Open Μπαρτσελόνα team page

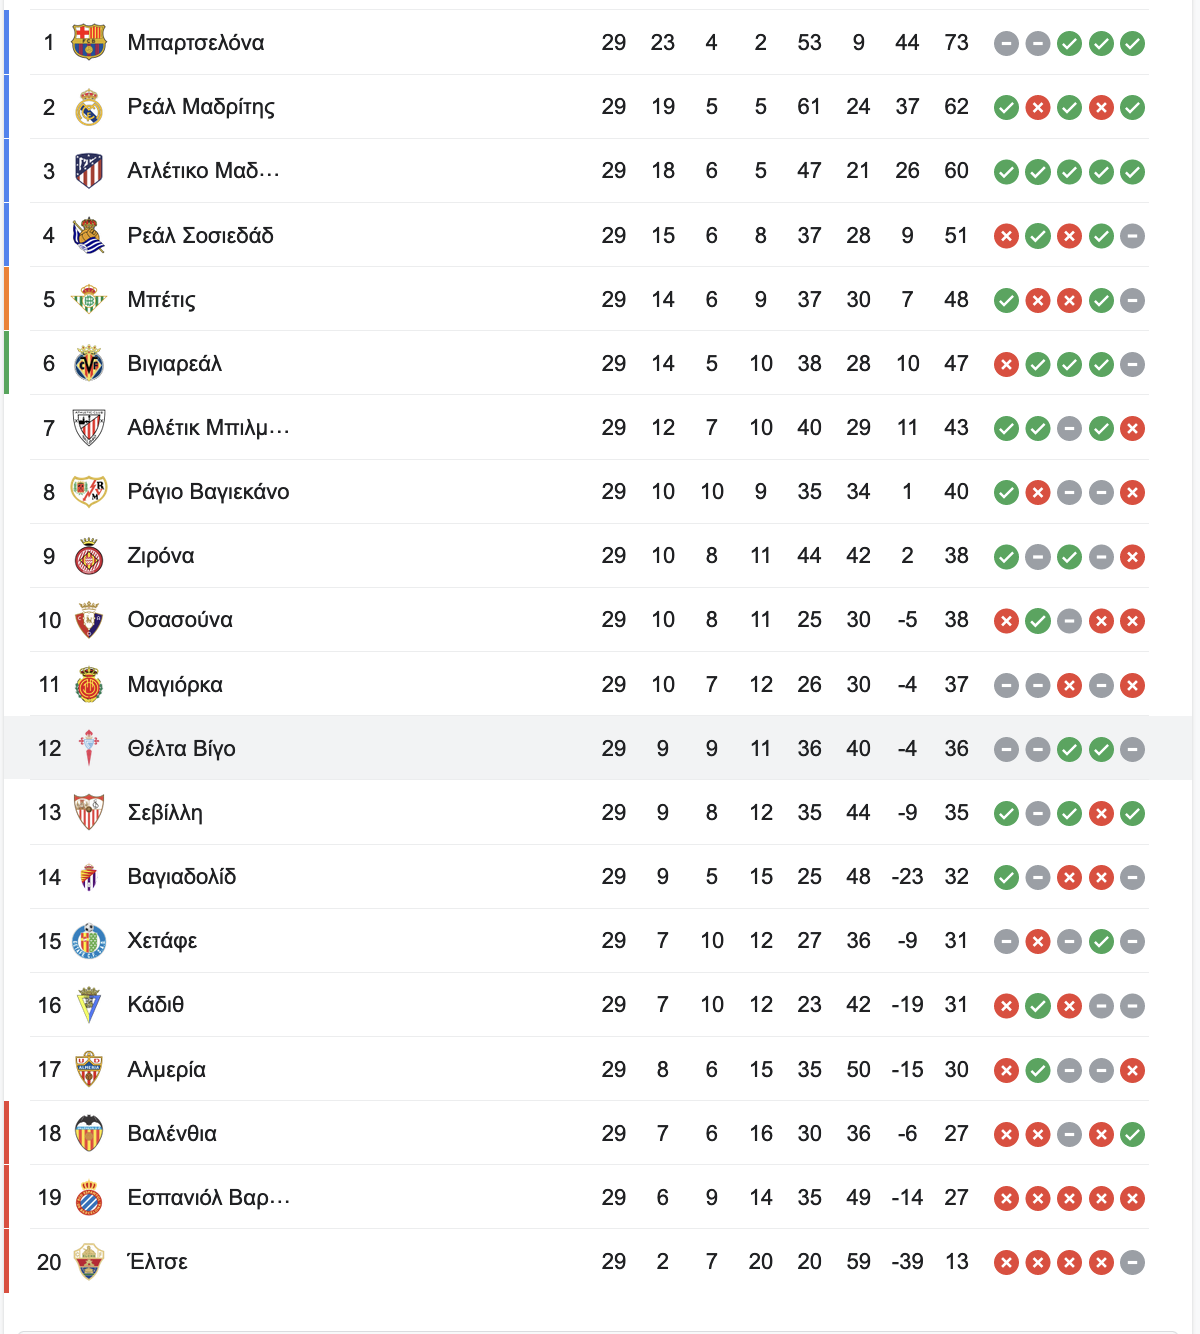point(196,43)
